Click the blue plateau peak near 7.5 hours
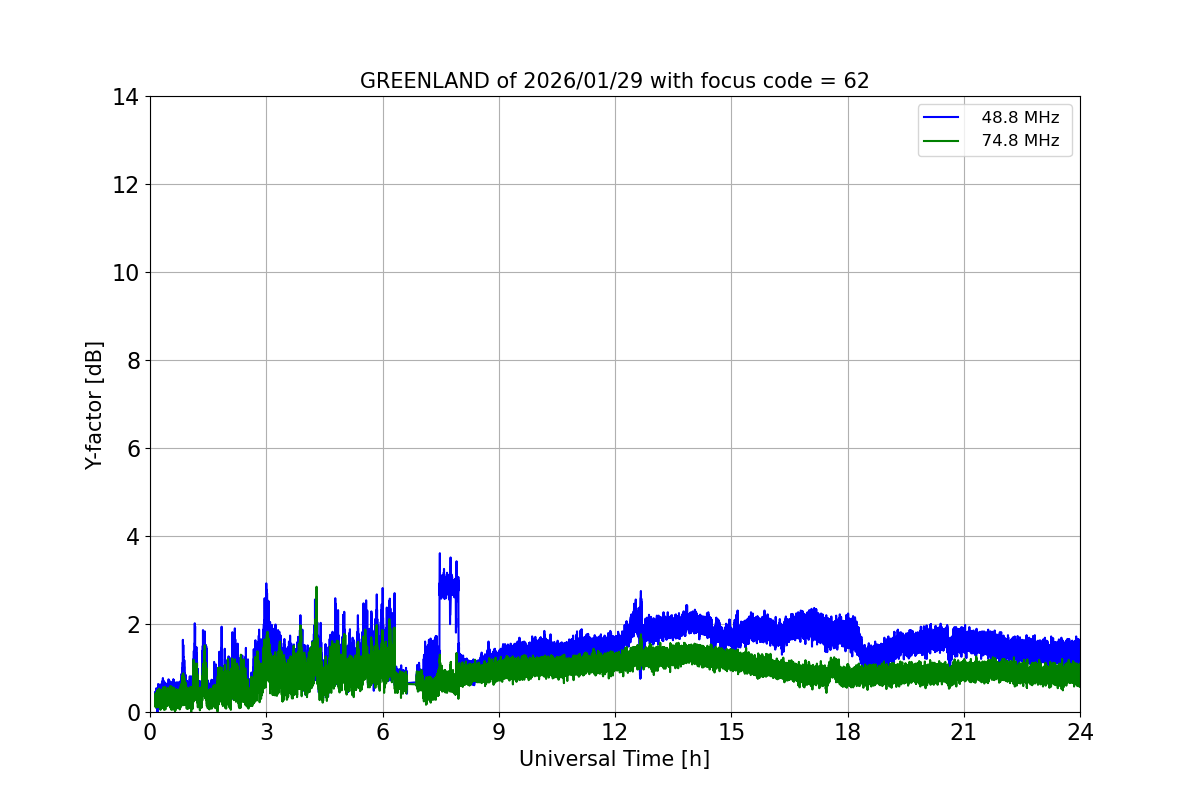 tap(448, 585)
